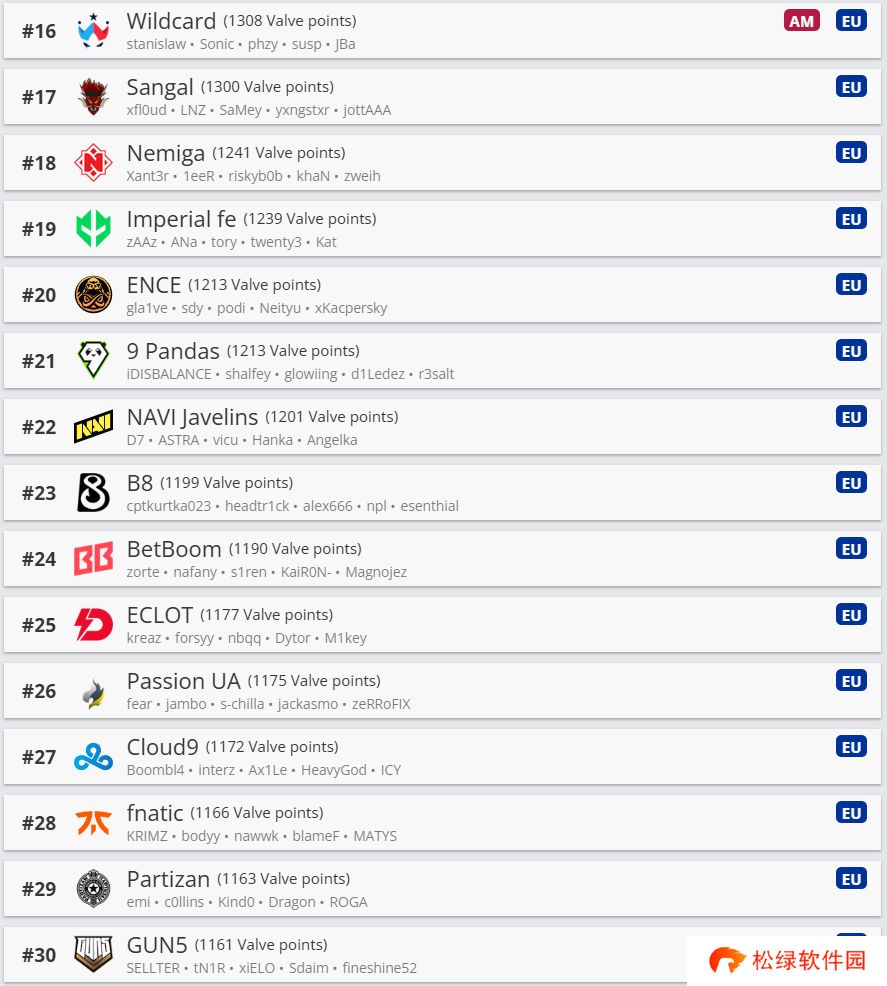The height and width of the screenshot is (986, 887).
Task: Open the ECLOT team name link
Action: tap(160, 615)
